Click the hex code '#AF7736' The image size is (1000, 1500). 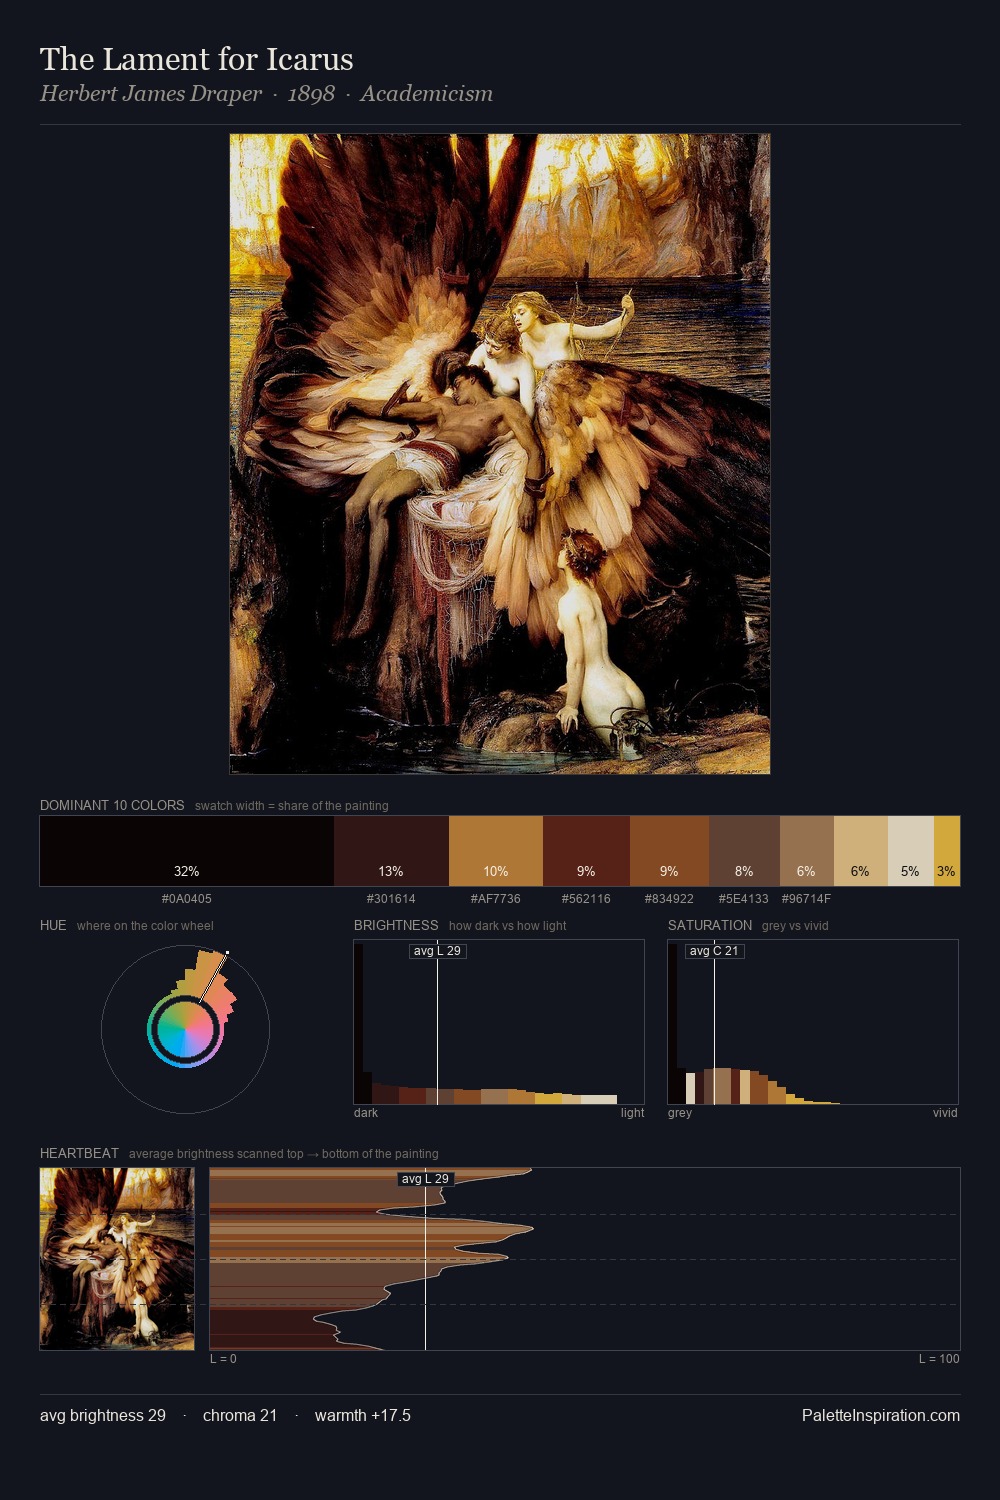point(496,898)
